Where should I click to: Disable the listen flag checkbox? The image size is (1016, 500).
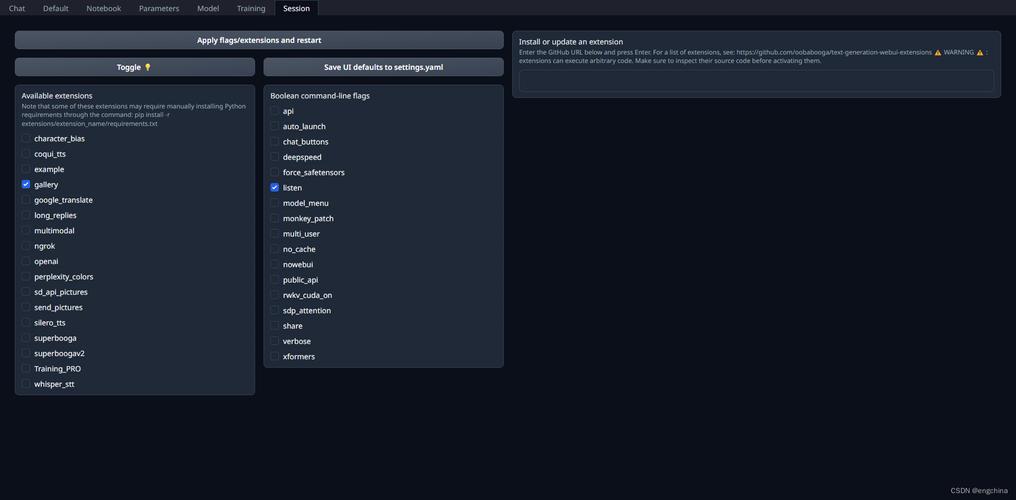pyautogui.click(x=275, y=188)
